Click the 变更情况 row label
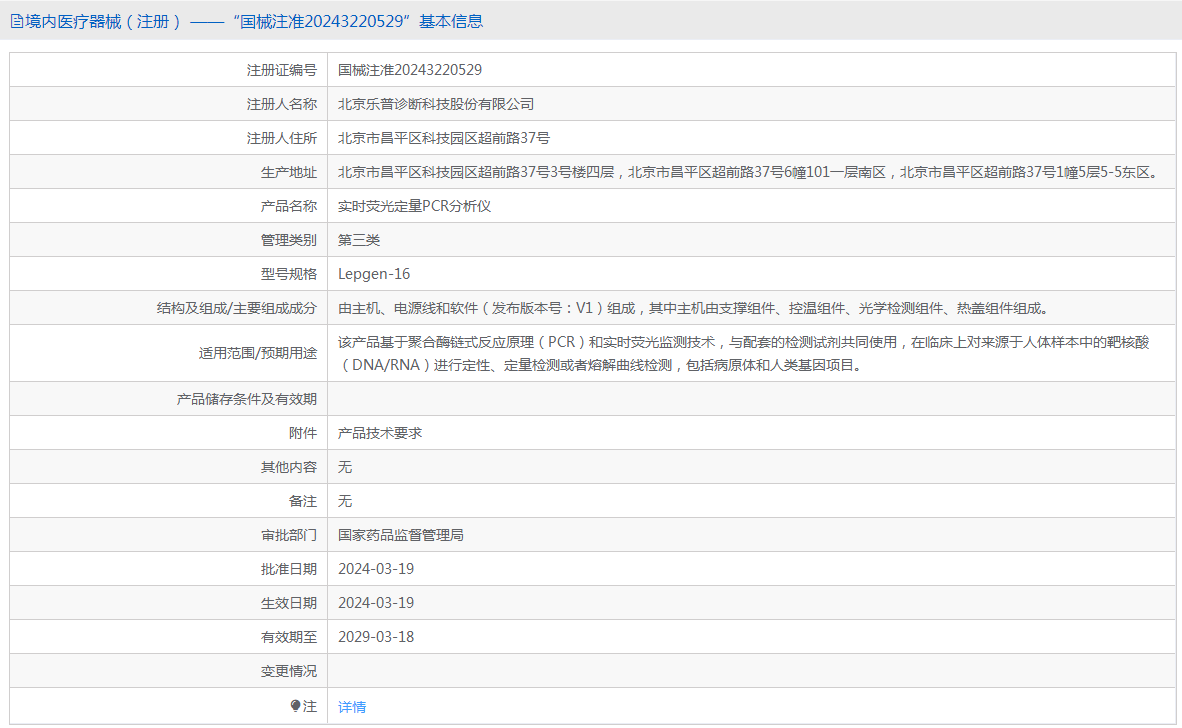Screen dimensions: 1182x728 (289, 671)
